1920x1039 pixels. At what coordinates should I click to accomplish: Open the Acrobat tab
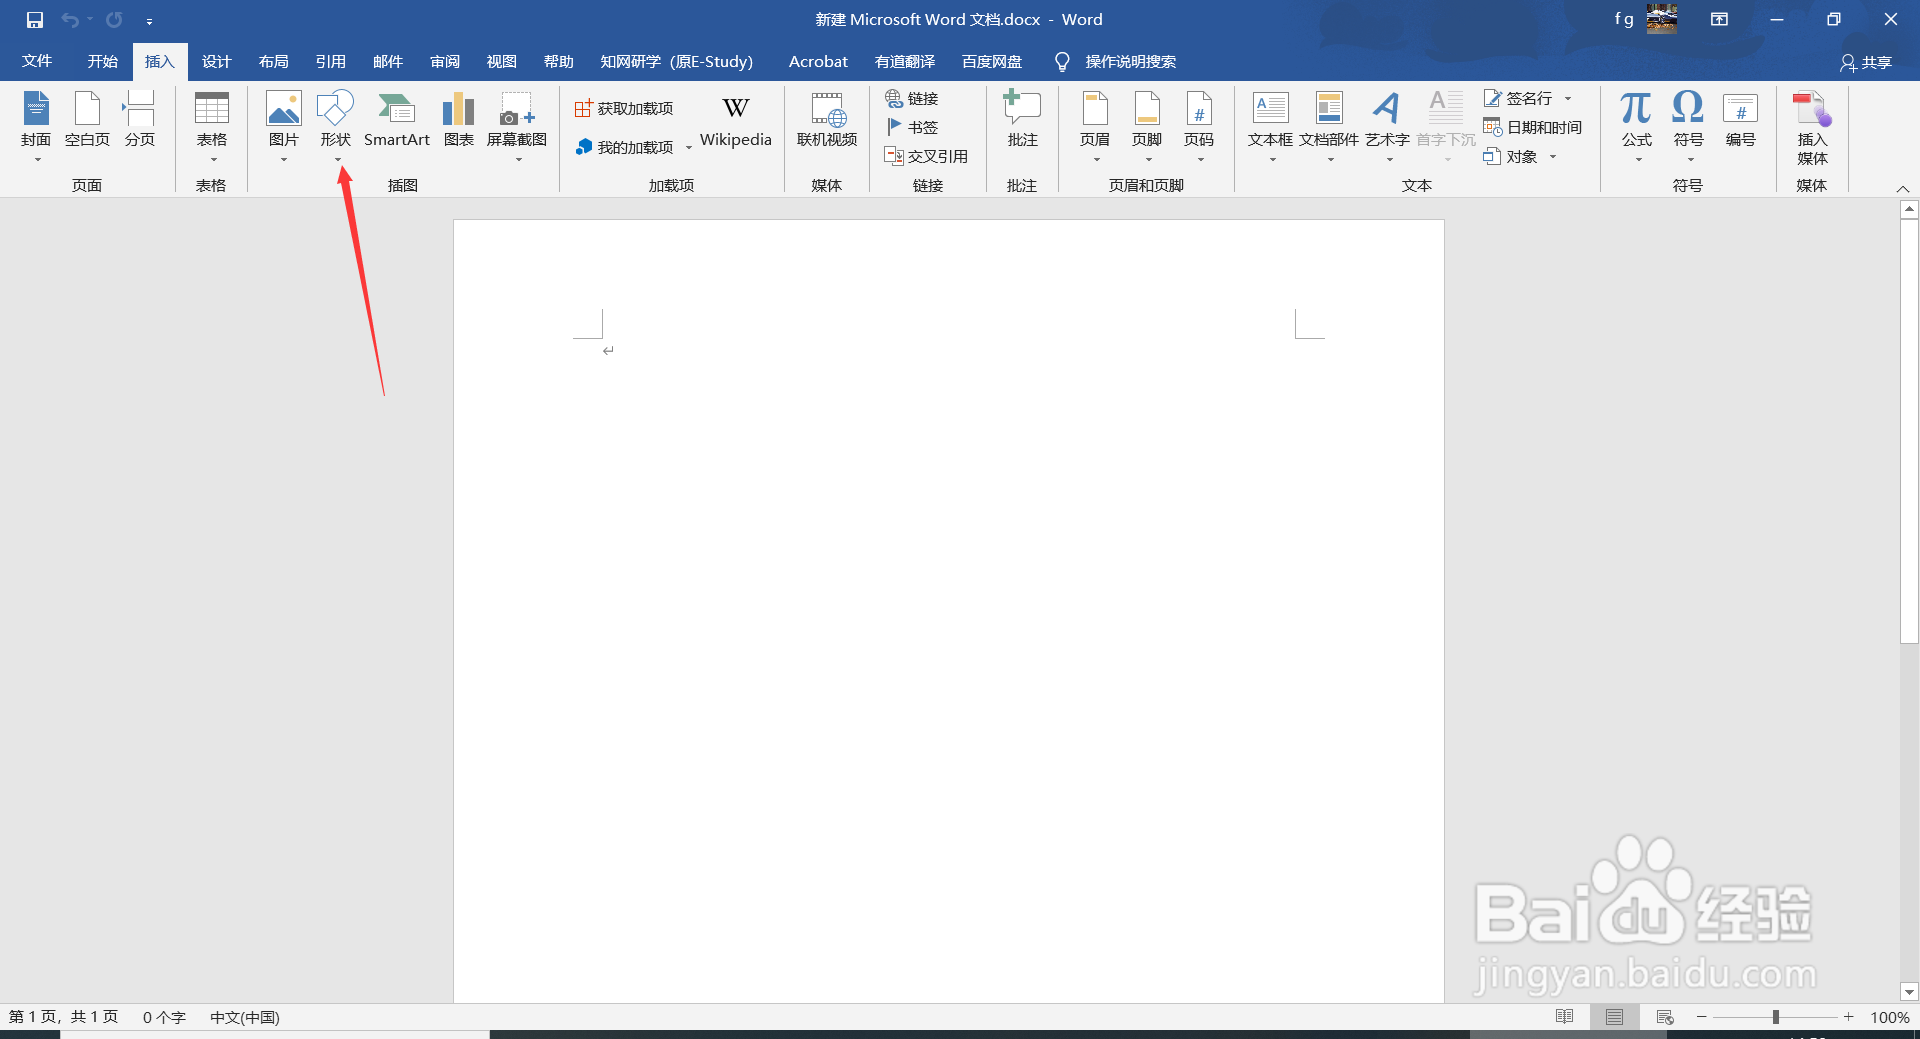[818, 62]
